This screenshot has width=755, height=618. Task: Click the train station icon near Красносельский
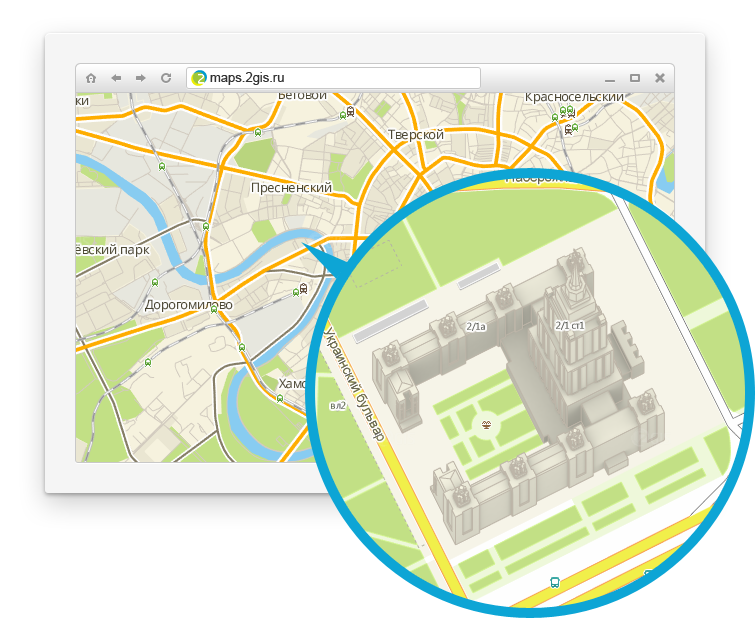click(x=568, y=129)
